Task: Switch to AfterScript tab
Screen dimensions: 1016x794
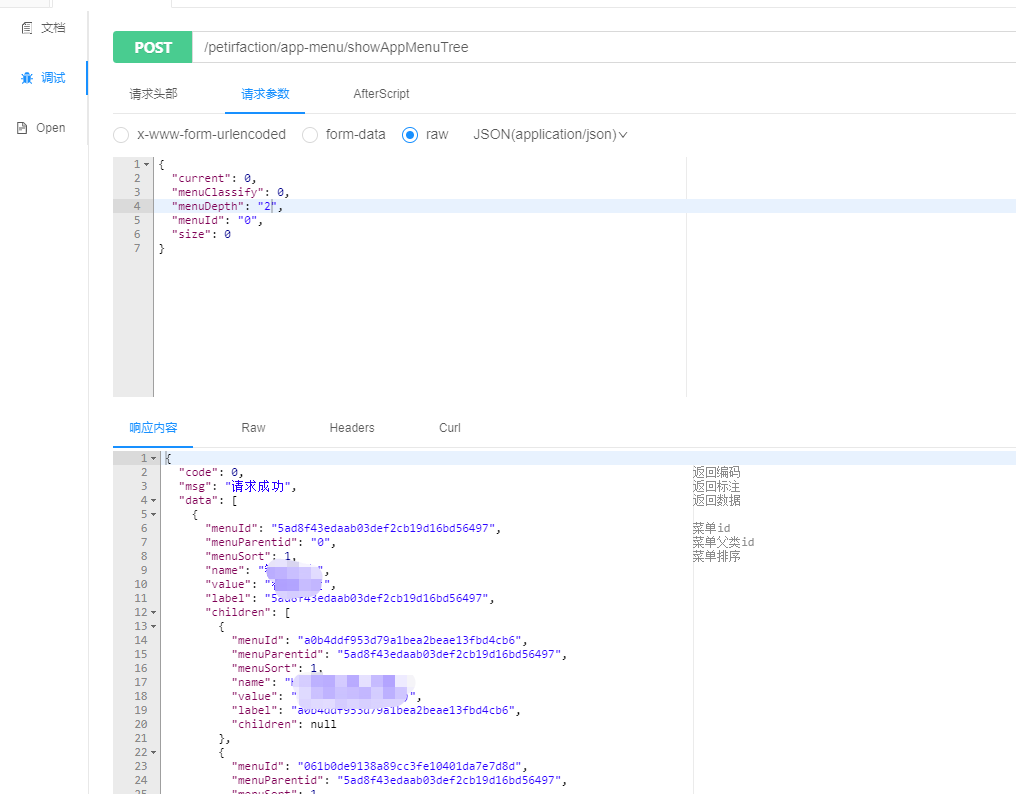Action: tap(381, 94)
